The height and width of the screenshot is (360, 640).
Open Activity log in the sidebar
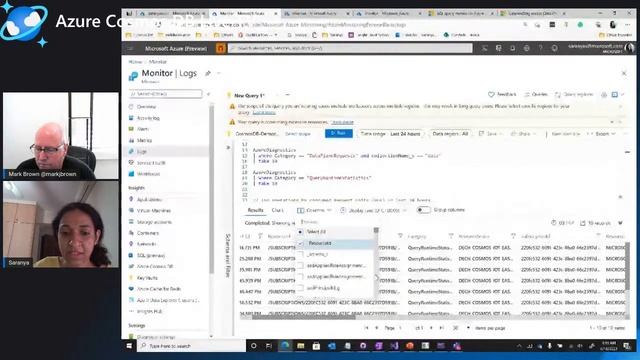pyautogui.click(x=148, y=118)
